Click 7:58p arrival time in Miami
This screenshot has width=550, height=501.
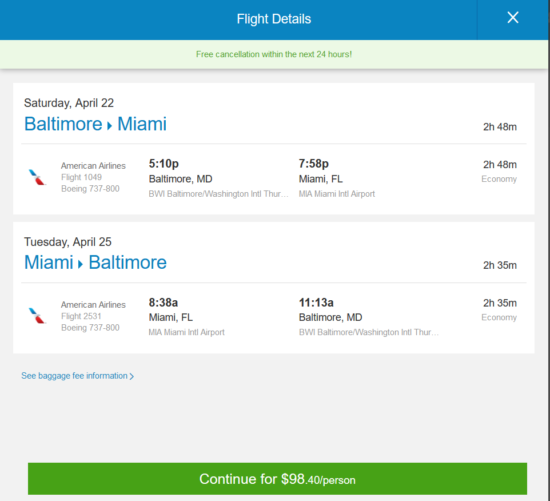pyautogui.click(x=314, y=163)
